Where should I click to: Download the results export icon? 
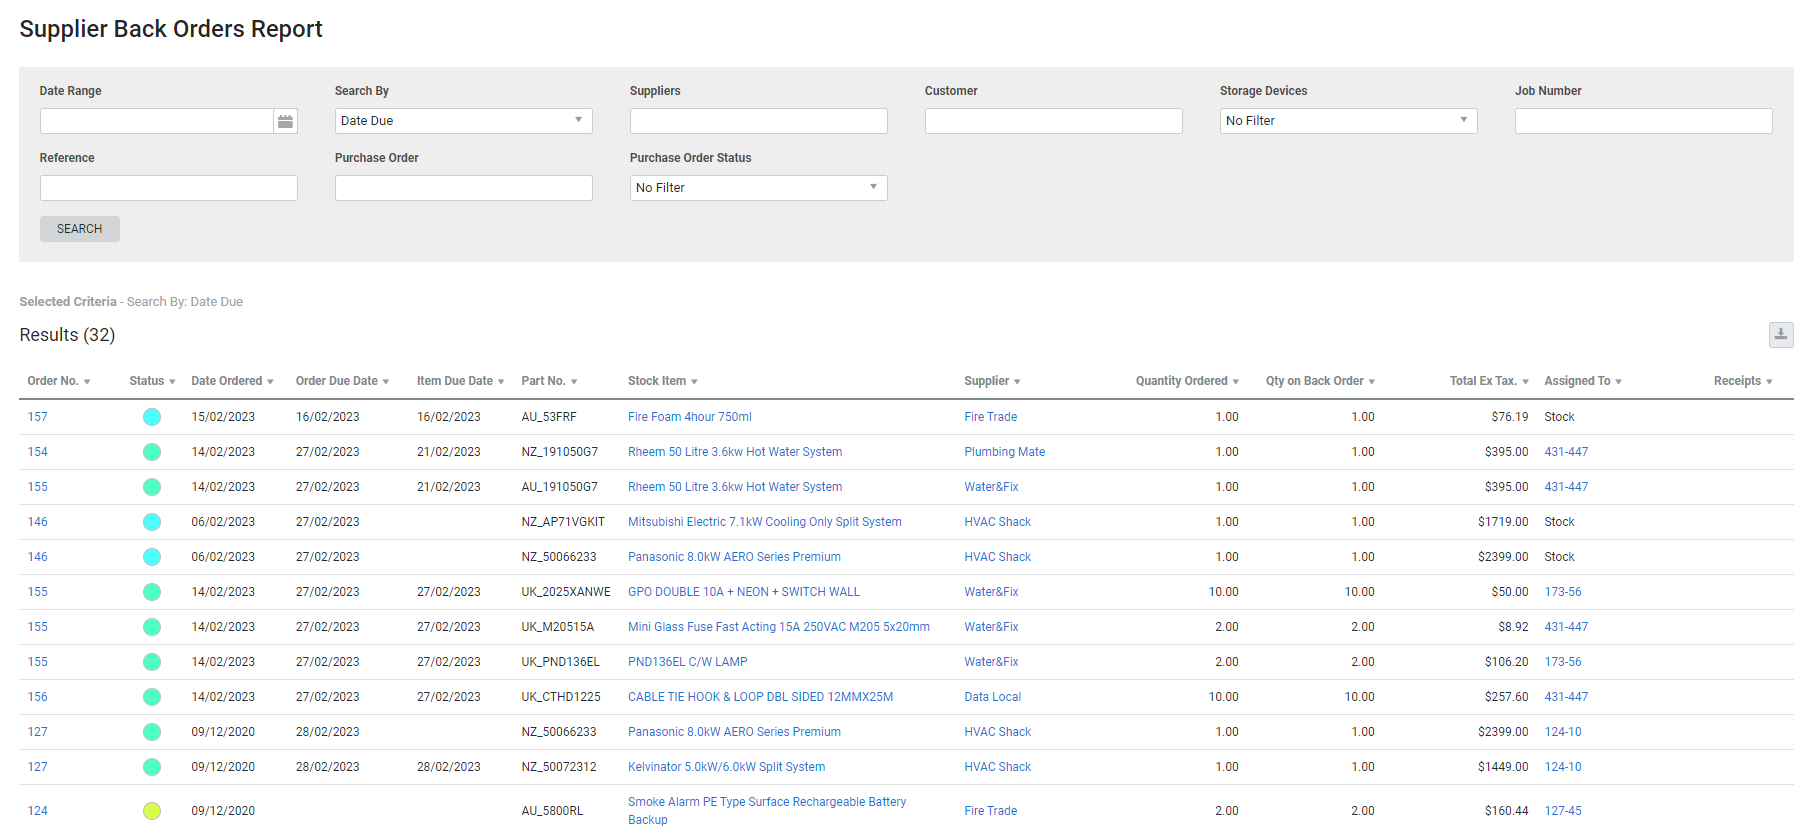pos(1781,335)
